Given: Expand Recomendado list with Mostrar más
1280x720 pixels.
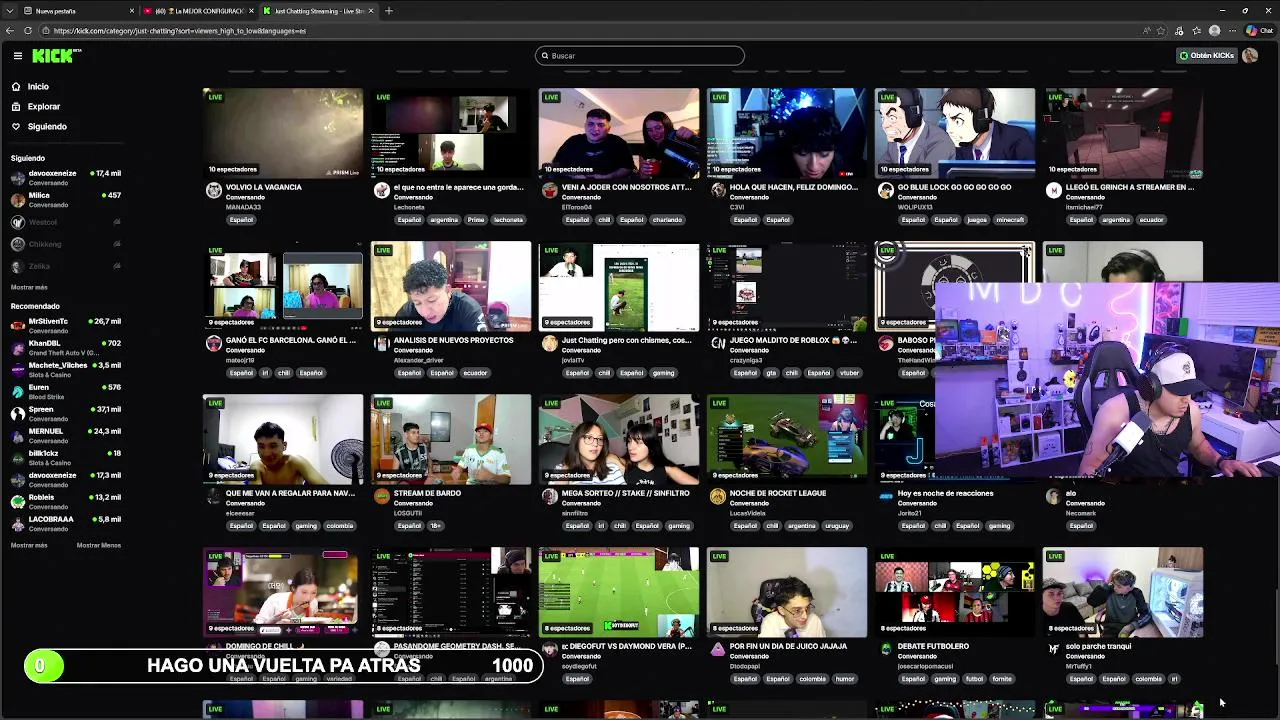Looking at the screenshot, I should click(x=29, y=545).
